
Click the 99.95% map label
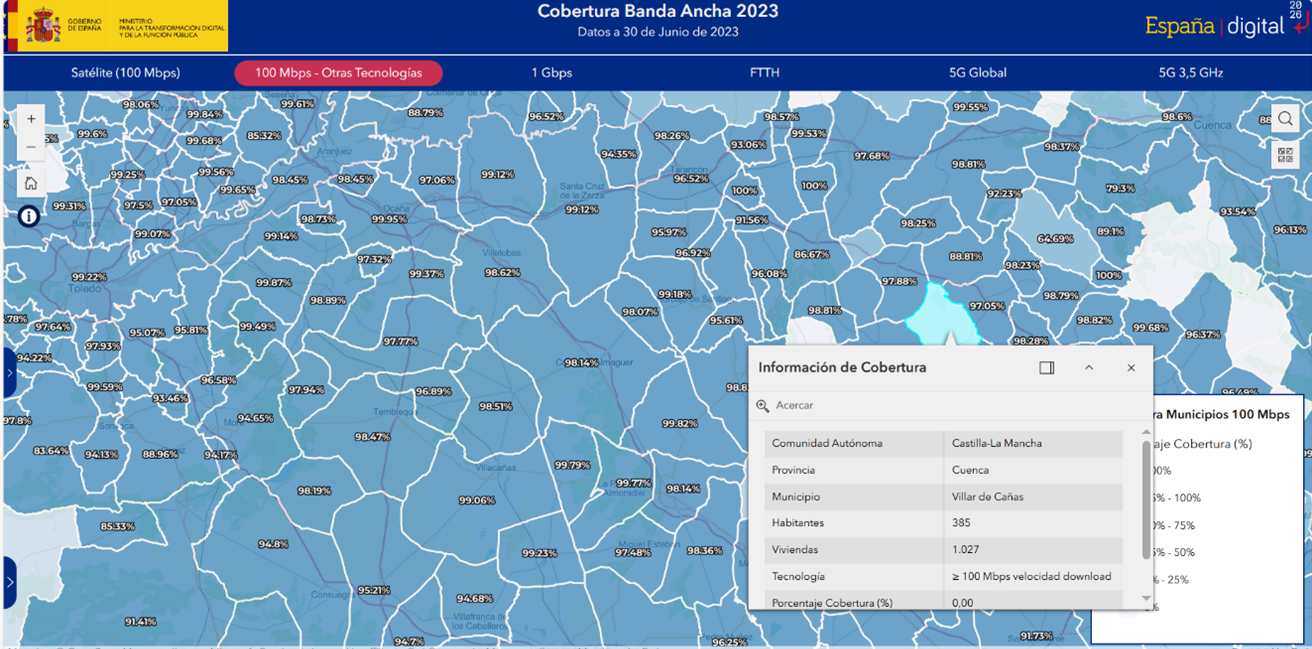389,219
